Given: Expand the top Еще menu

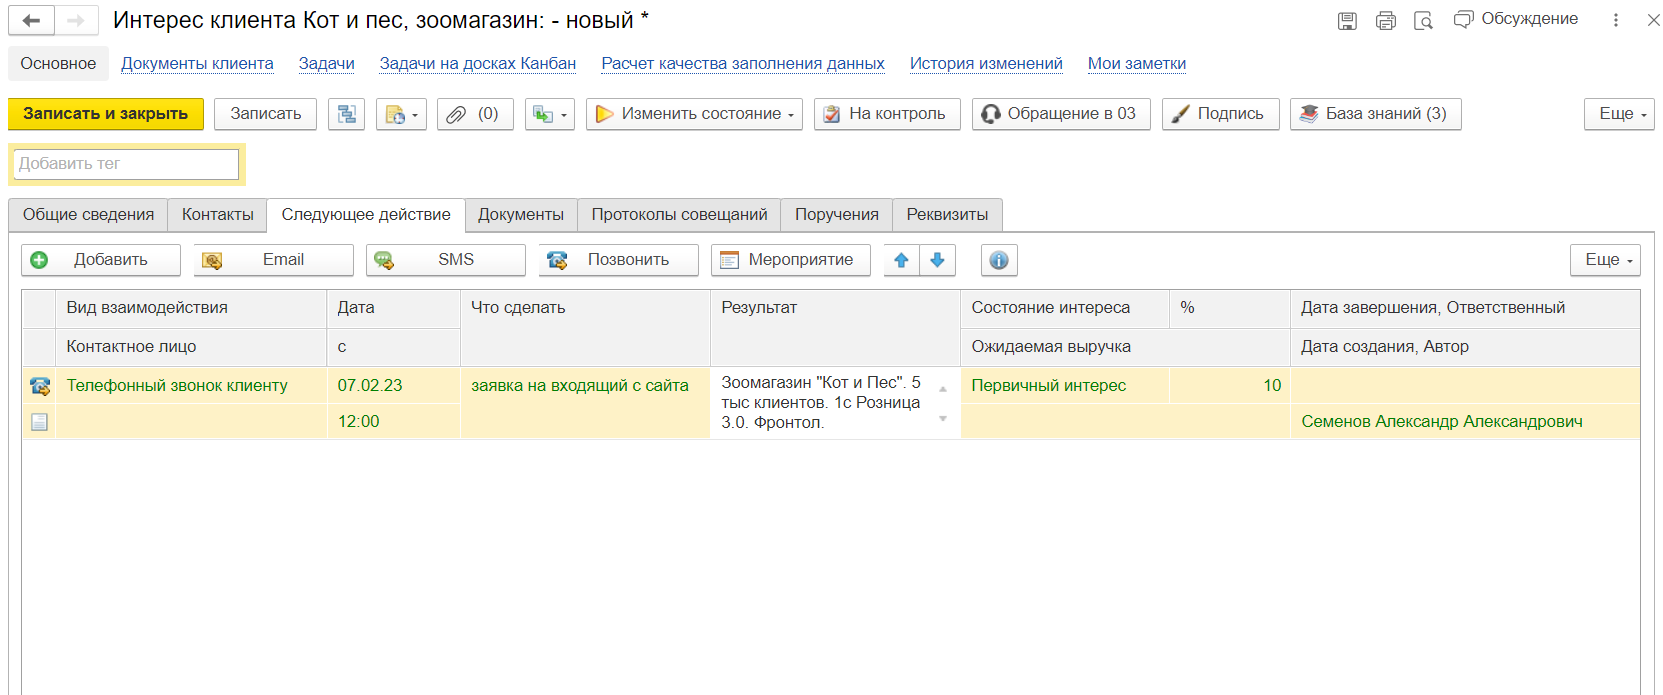Looking at the screenshot, I should 1619,114.
